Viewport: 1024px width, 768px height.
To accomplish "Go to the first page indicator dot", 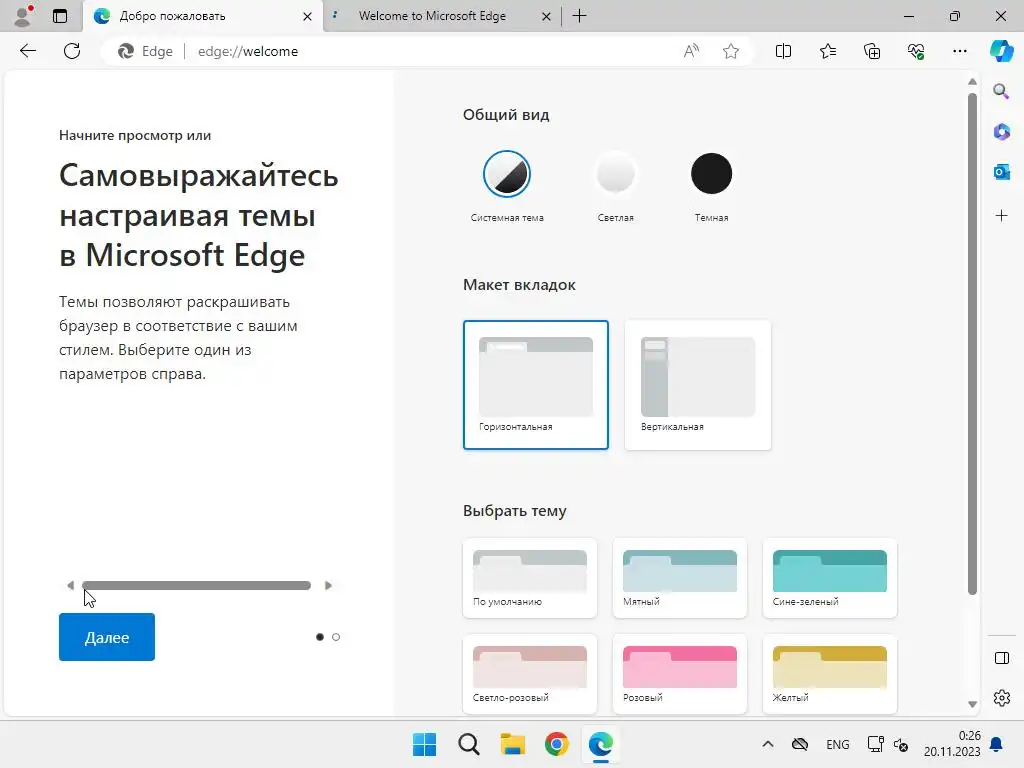I will point(319,637).
